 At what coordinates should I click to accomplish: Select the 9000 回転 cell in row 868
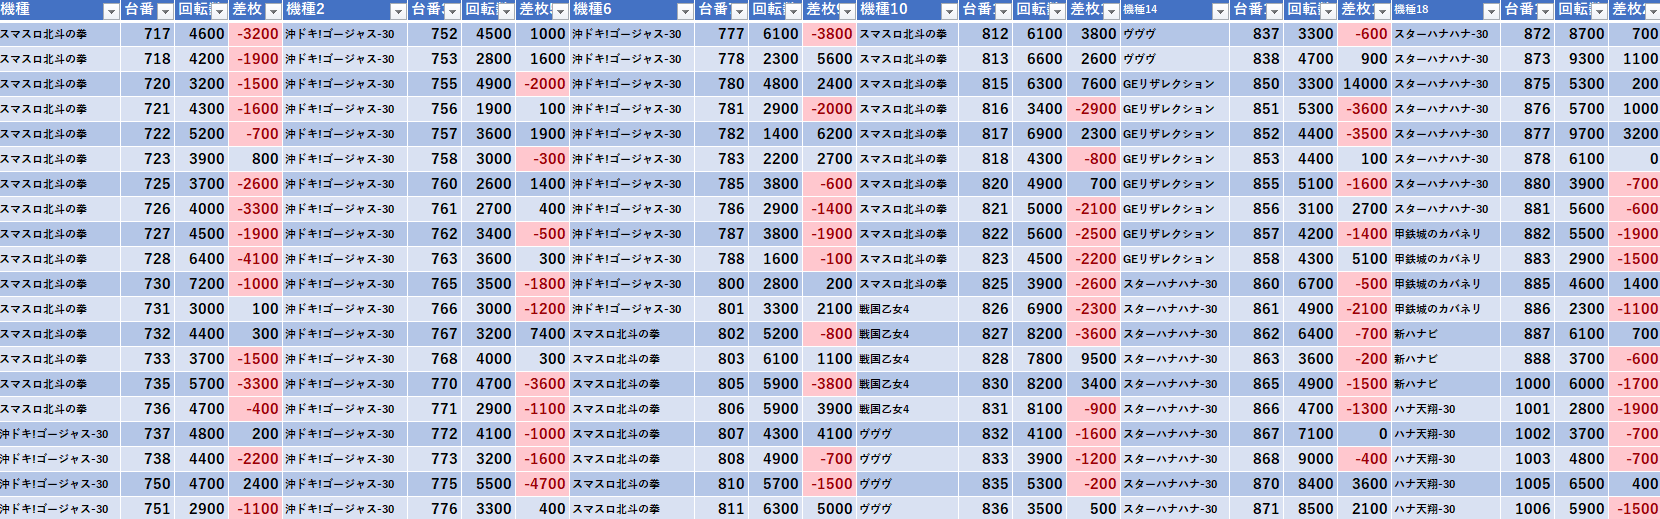pos(1310,459)
